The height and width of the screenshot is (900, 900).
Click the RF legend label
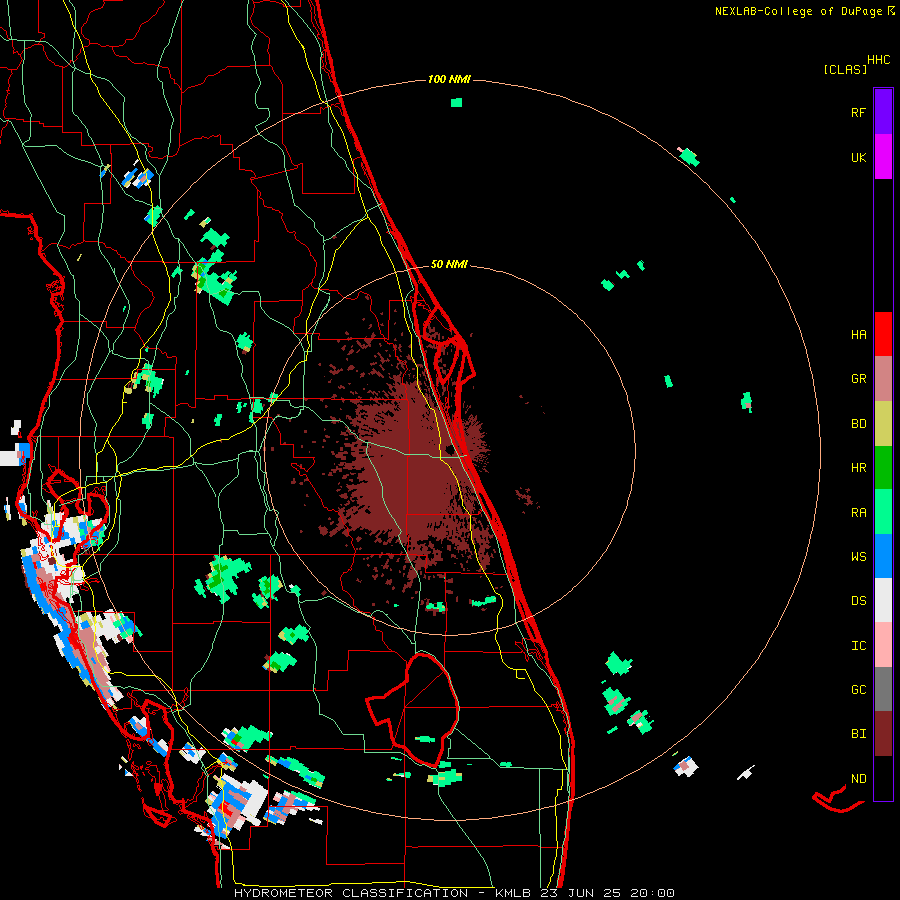coord(859,112)
